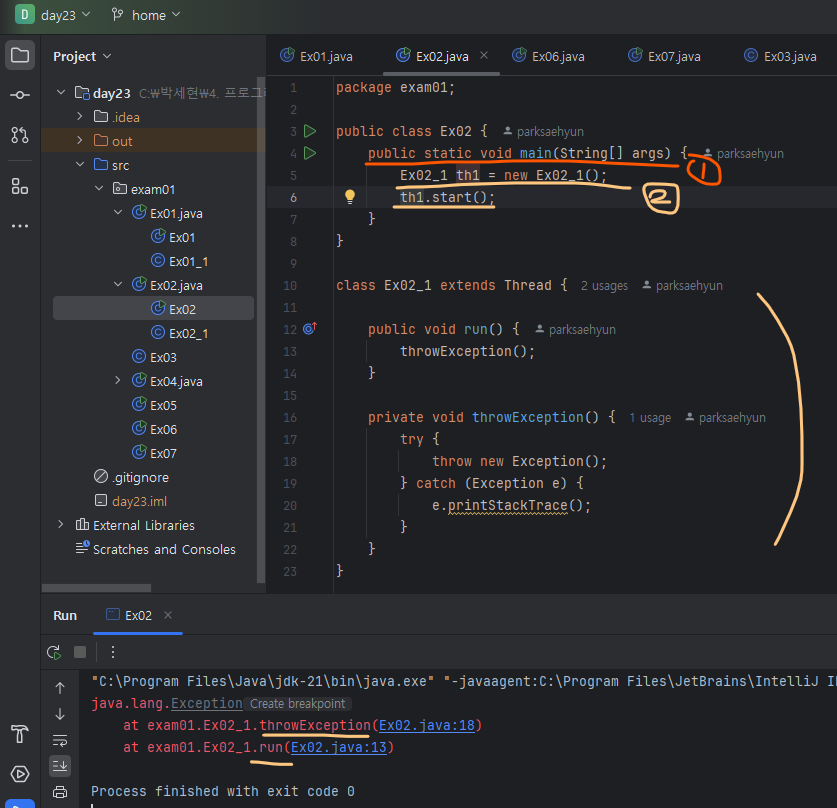Click the Ex02.java:18 stack trace link
837x808 pixels.
(x=427, y=725)
